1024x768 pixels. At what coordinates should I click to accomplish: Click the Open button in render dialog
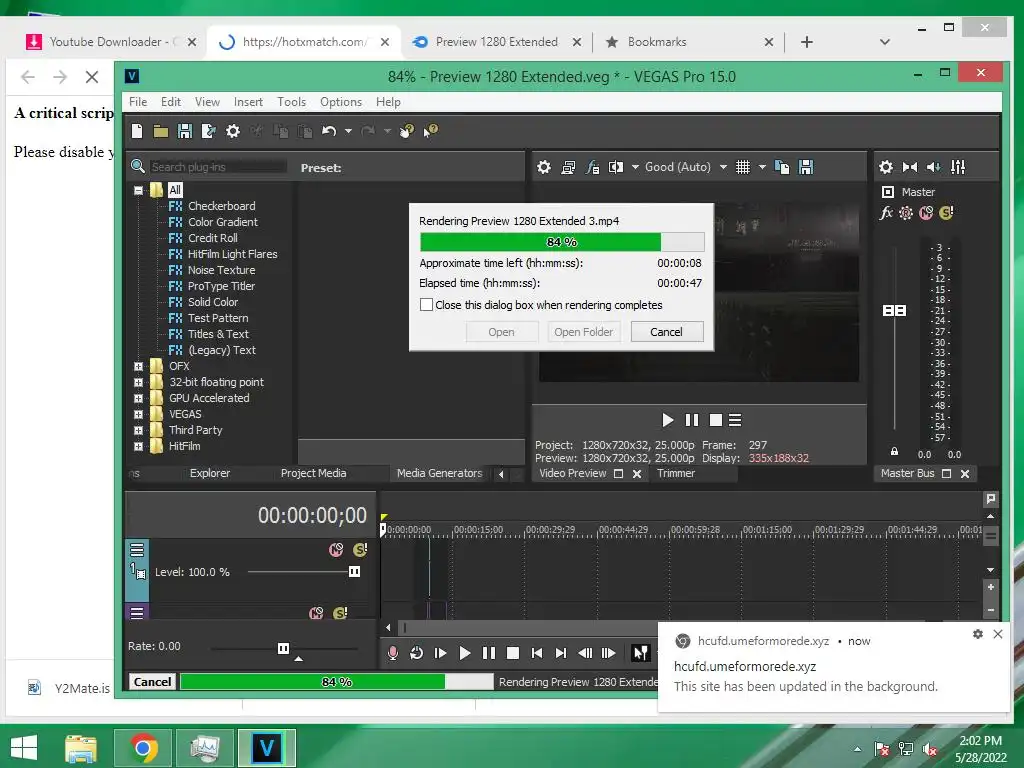502,332
